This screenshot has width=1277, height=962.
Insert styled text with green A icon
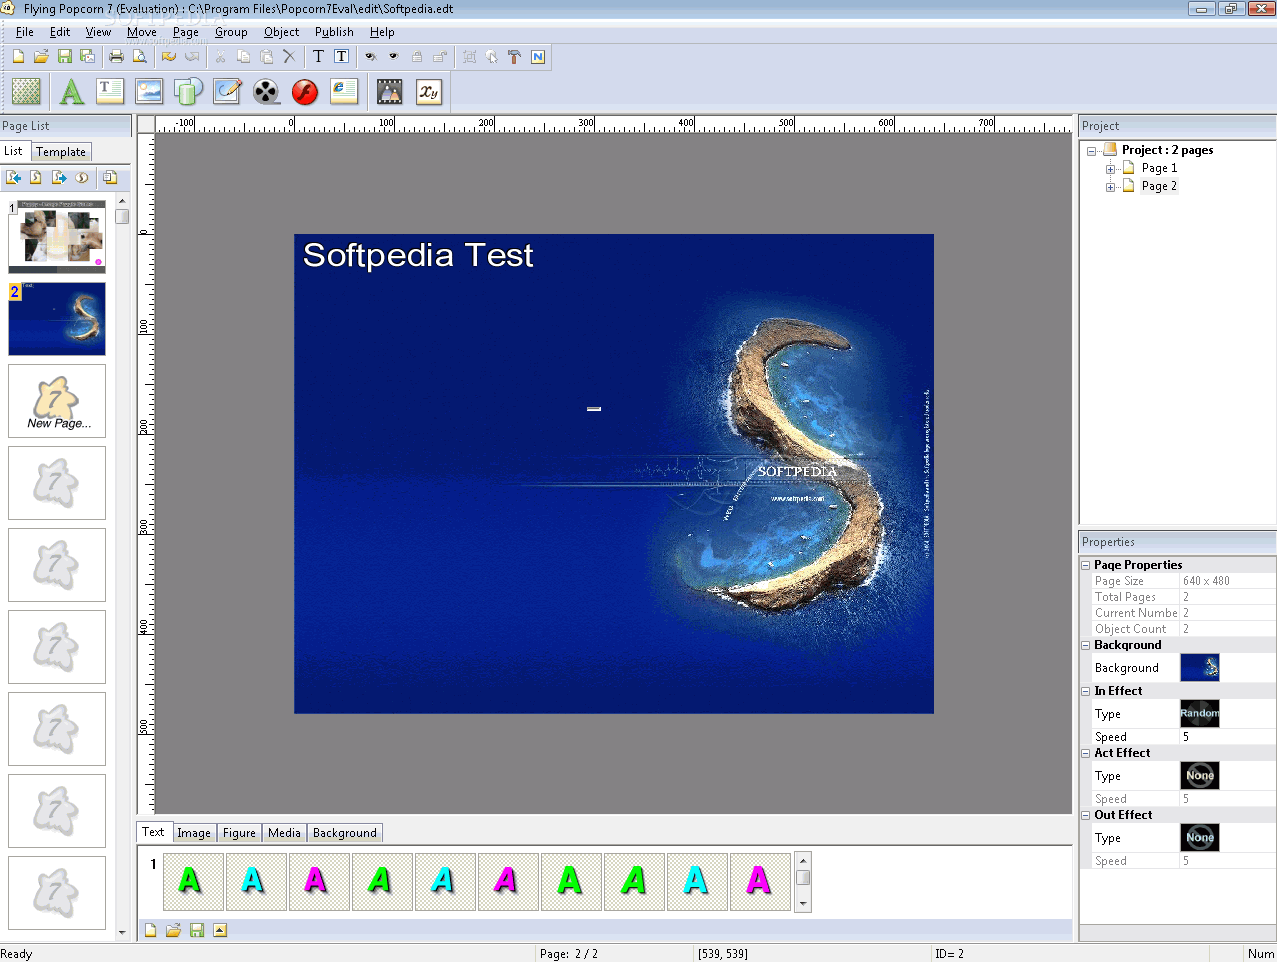pos(71,92)
